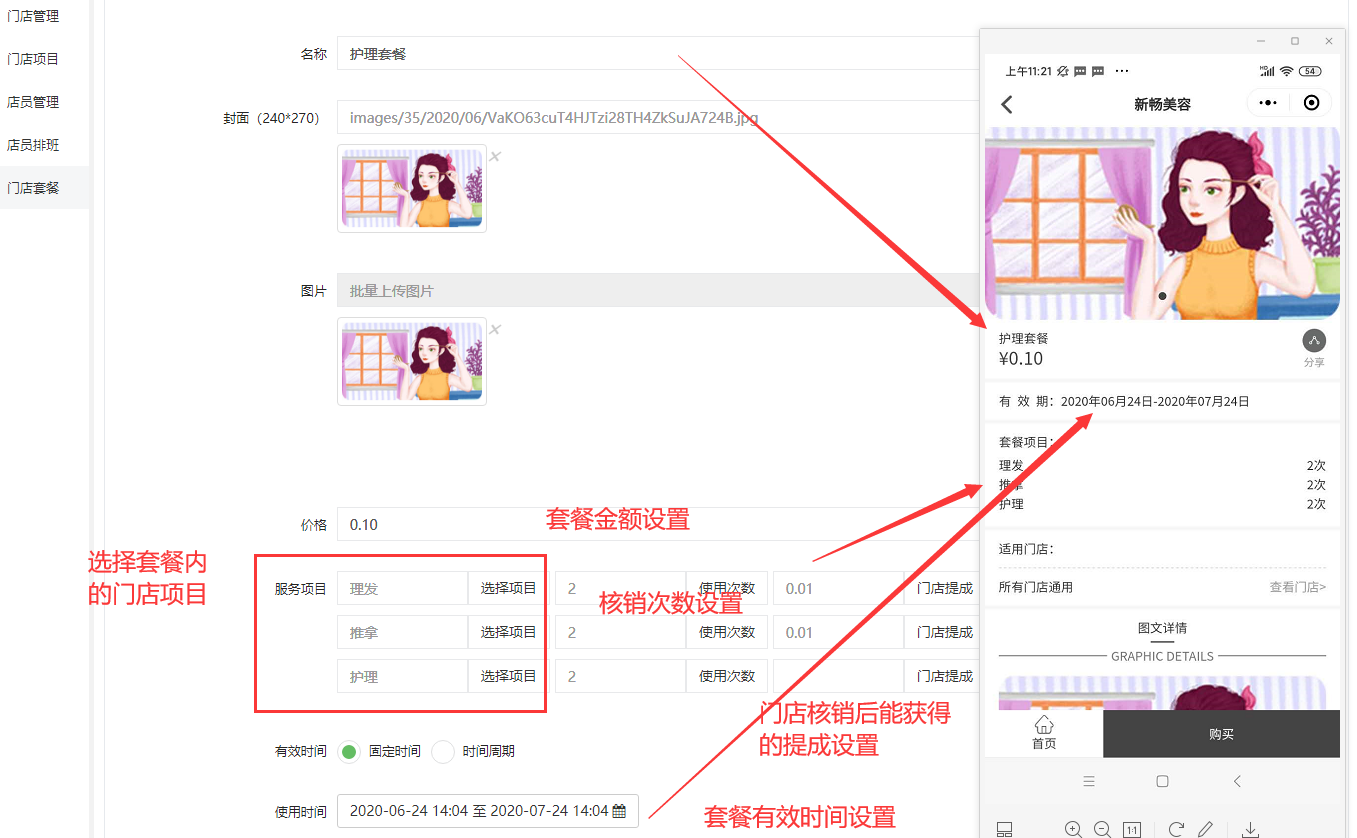Screen dimensions: 1357x838
Task: Click the empty commission field in 护理 row
Action: (839, 676)
